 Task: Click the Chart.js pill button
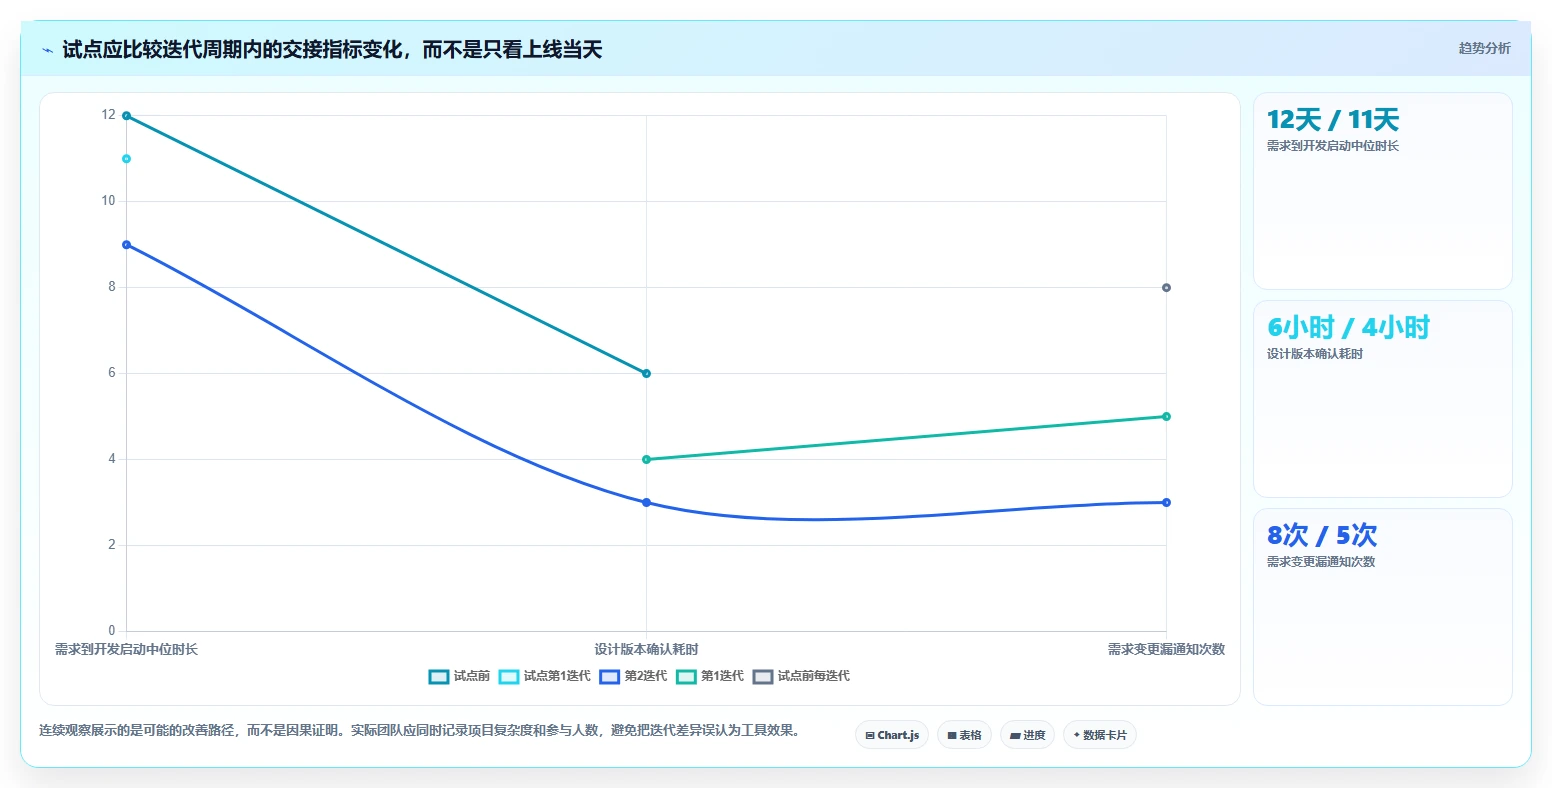coord(892,735)
